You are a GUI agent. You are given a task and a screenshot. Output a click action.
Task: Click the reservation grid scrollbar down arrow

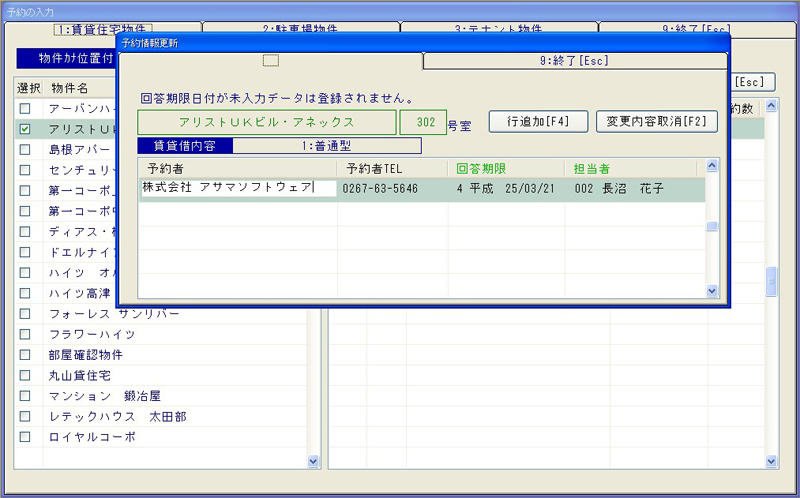[x=712, y=290]
